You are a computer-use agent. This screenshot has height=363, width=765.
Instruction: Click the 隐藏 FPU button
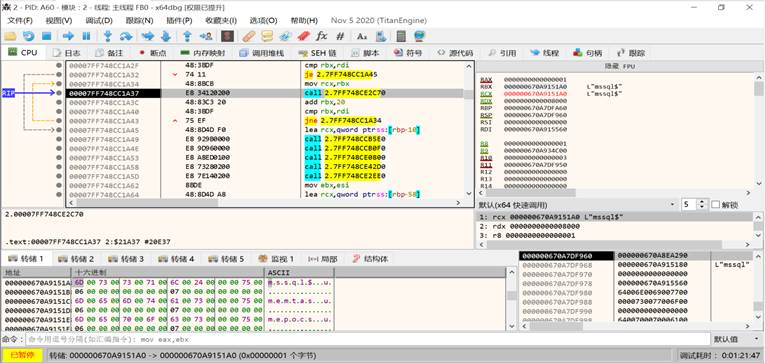tap(620, 66)
